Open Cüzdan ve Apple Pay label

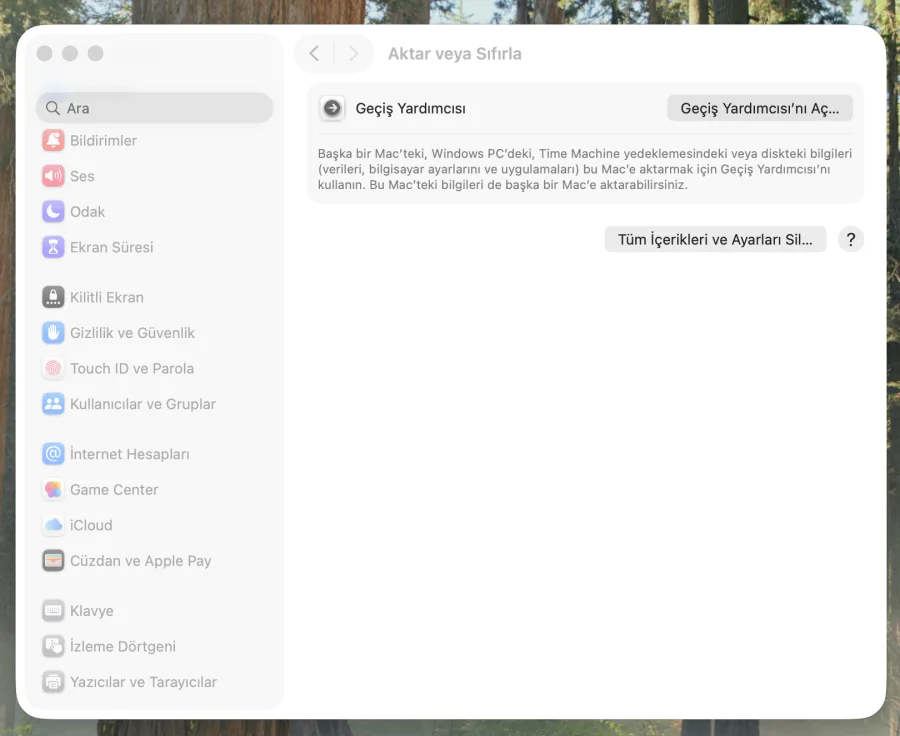tap(141, 561)
